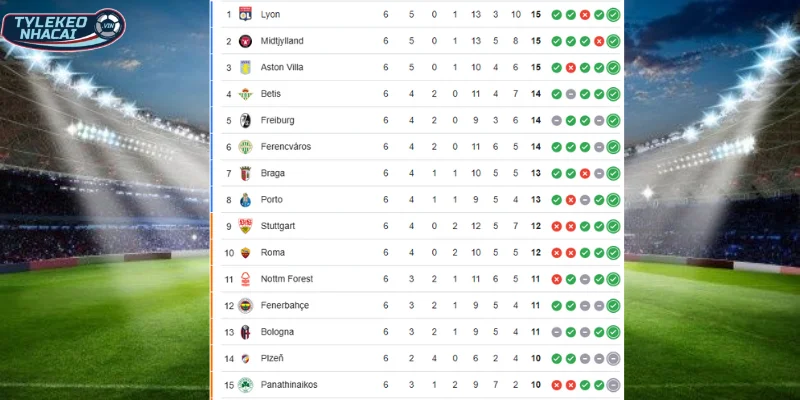The height and width of the screenshot is (400, 800).
Task: Click Midtjylland's red loss form indicator
Action: click(x=599, y=41)
